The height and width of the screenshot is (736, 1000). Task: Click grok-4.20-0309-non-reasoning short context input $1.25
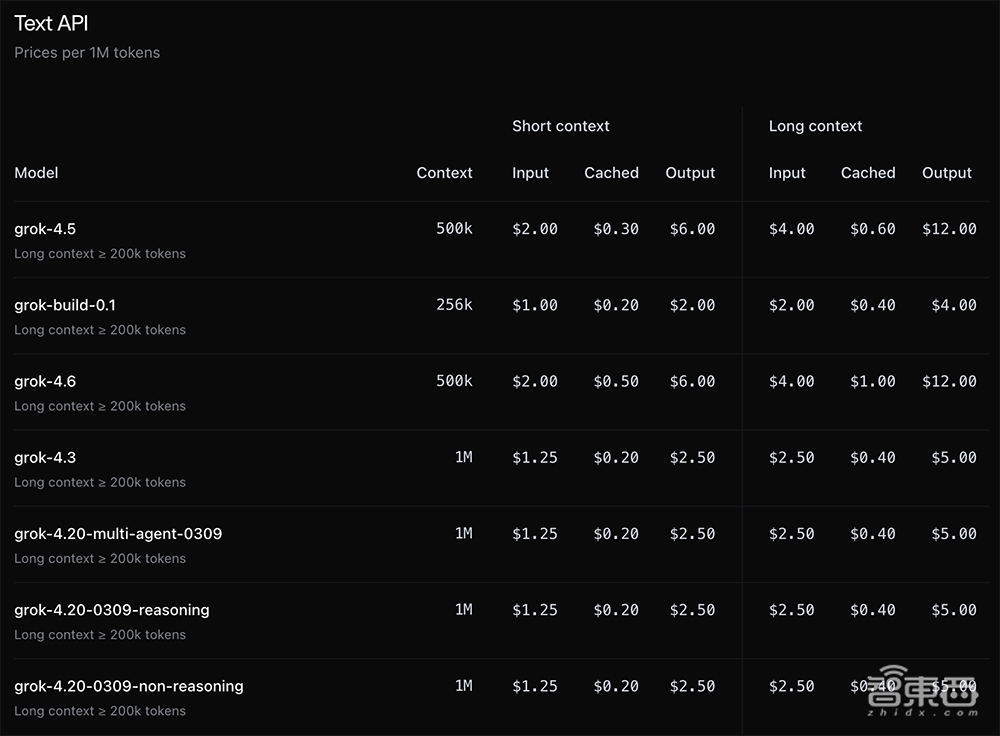pyautogui.click(x=535, y=686)
